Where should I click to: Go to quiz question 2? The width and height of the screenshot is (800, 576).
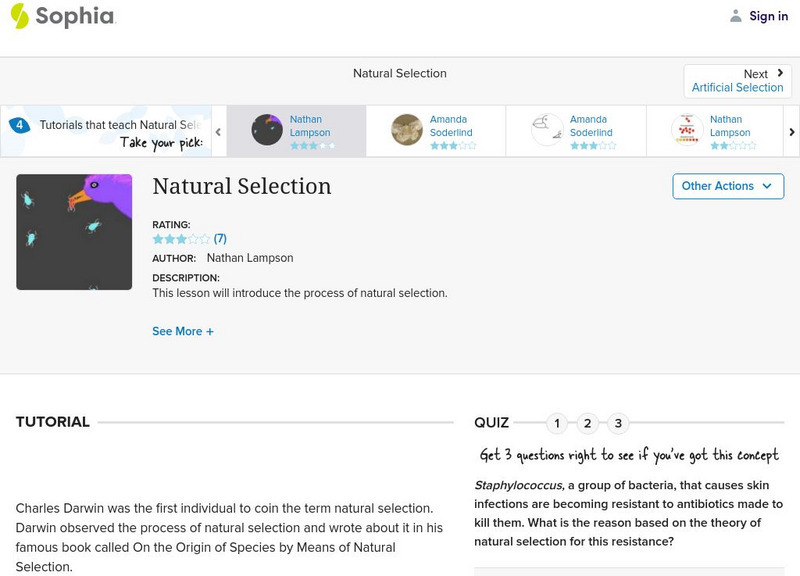pos(588,423)
